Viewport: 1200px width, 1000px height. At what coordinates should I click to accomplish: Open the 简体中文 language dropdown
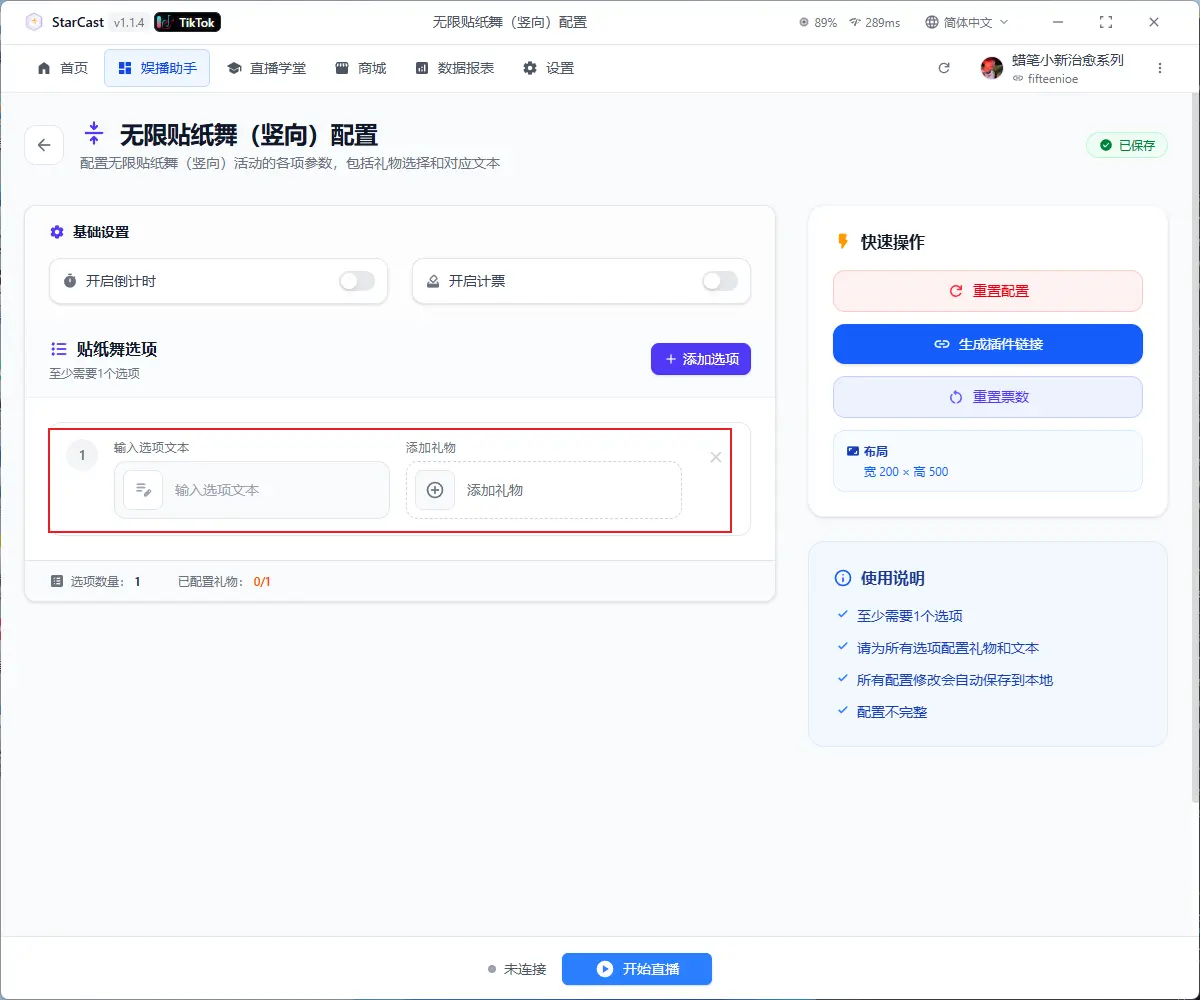point(967,22)
